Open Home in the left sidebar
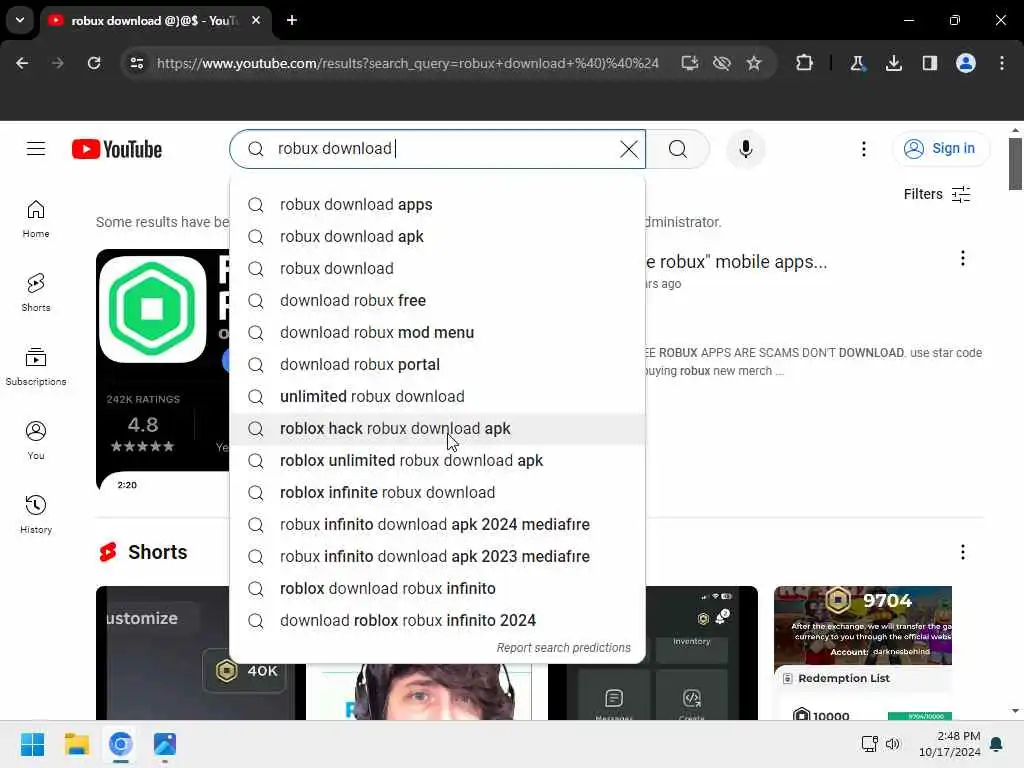The width and height of the screenshot is (1024, 768). point(36,219)
